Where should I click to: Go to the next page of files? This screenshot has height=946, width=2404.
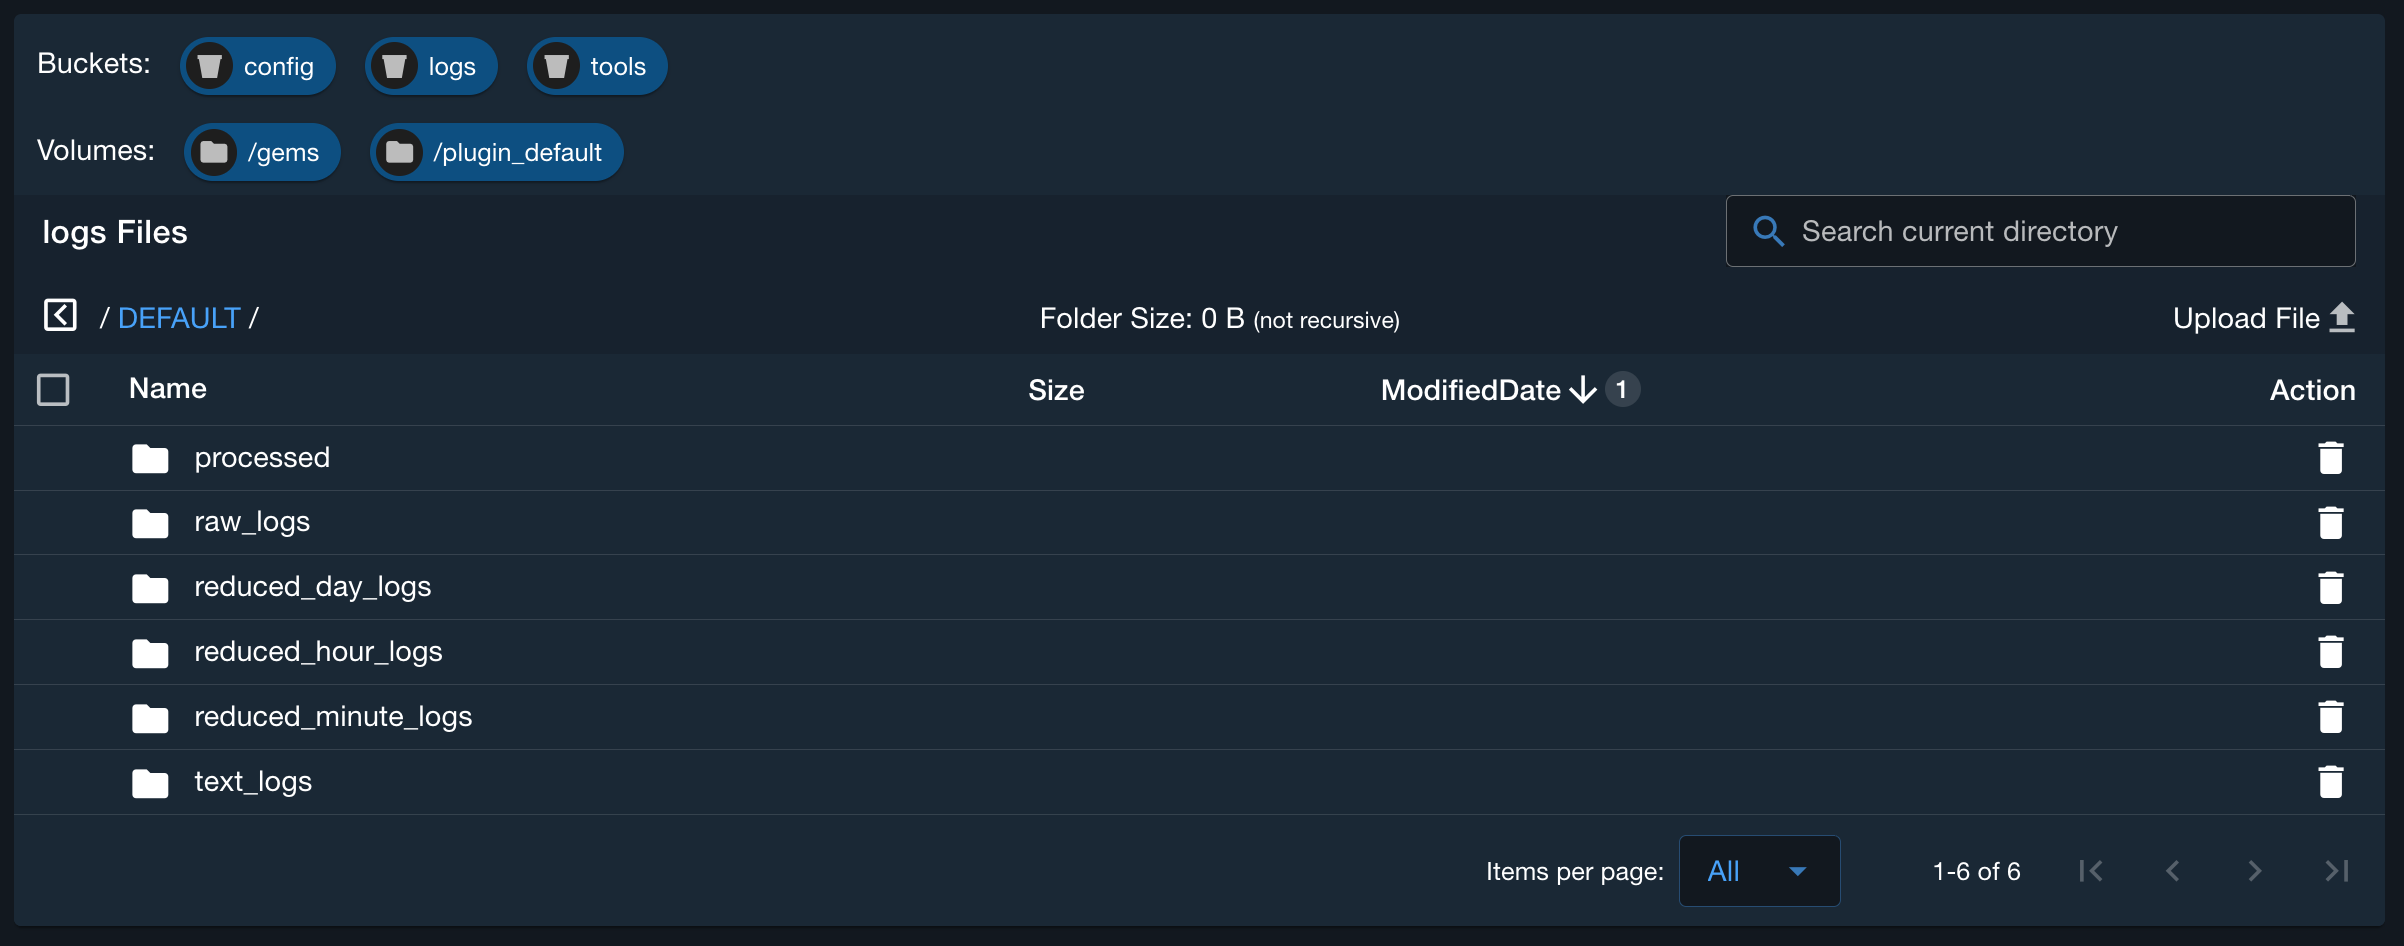2254,871
